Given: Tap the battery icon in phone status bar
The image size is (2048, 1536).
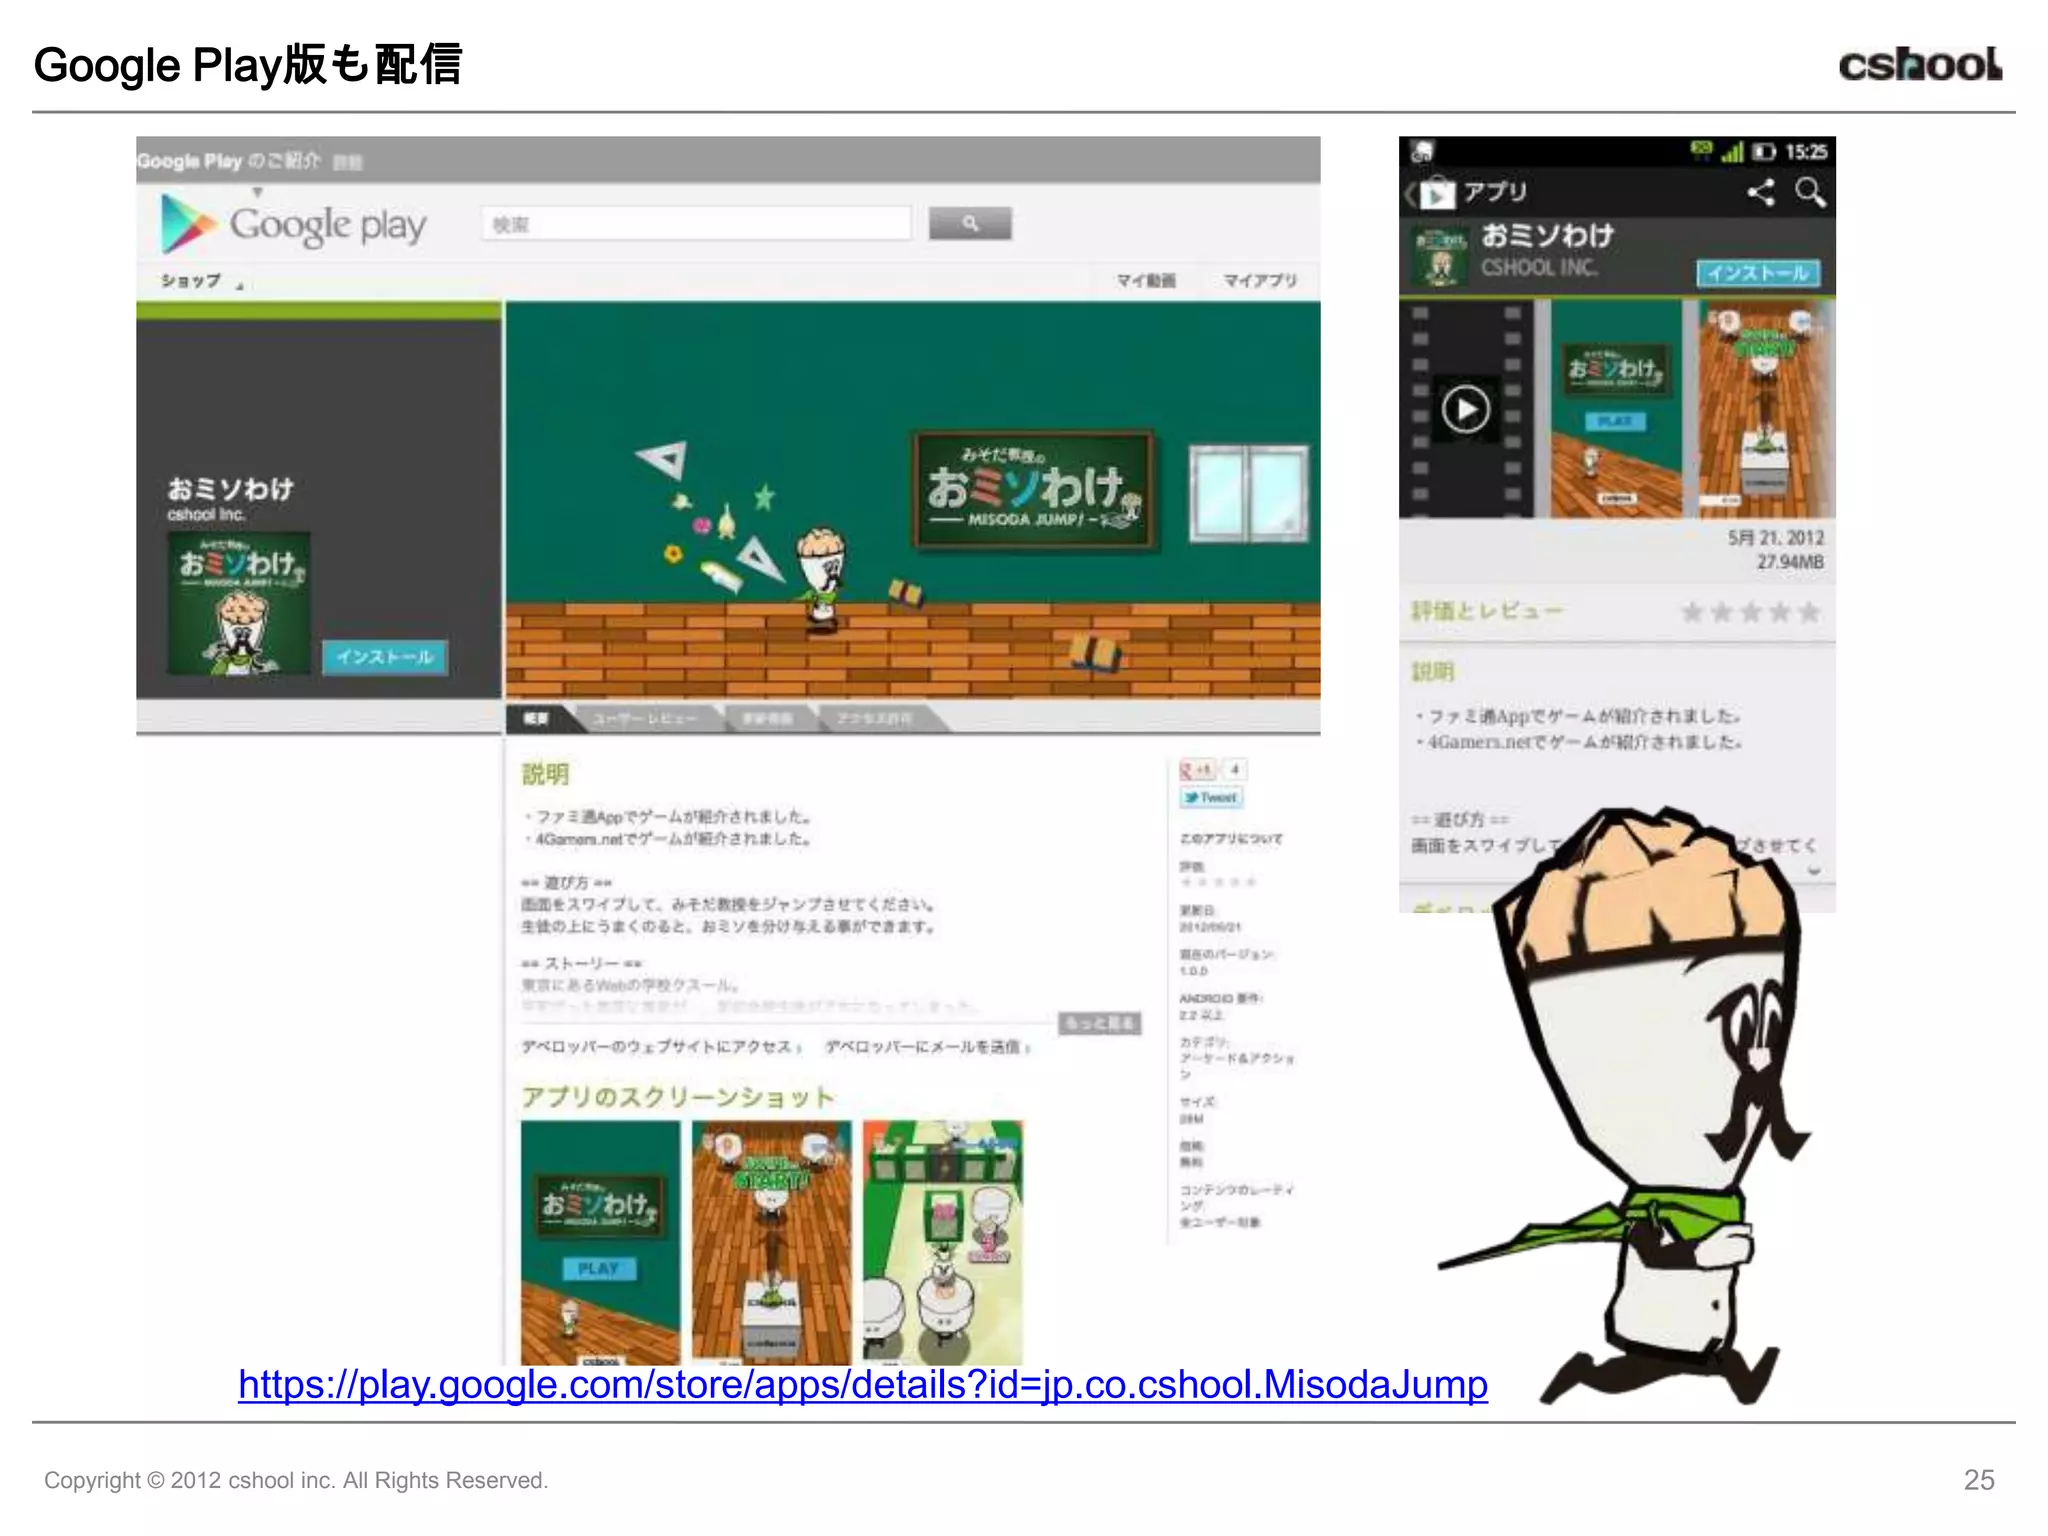Looking at the screenshot, I should click(x=1764, y=152).
